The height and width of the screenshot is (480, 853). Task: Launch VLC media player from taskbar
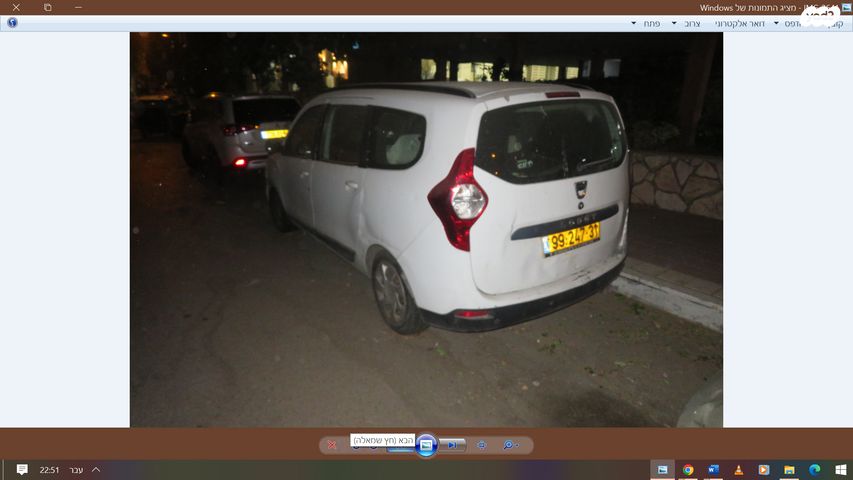point(738,470)
